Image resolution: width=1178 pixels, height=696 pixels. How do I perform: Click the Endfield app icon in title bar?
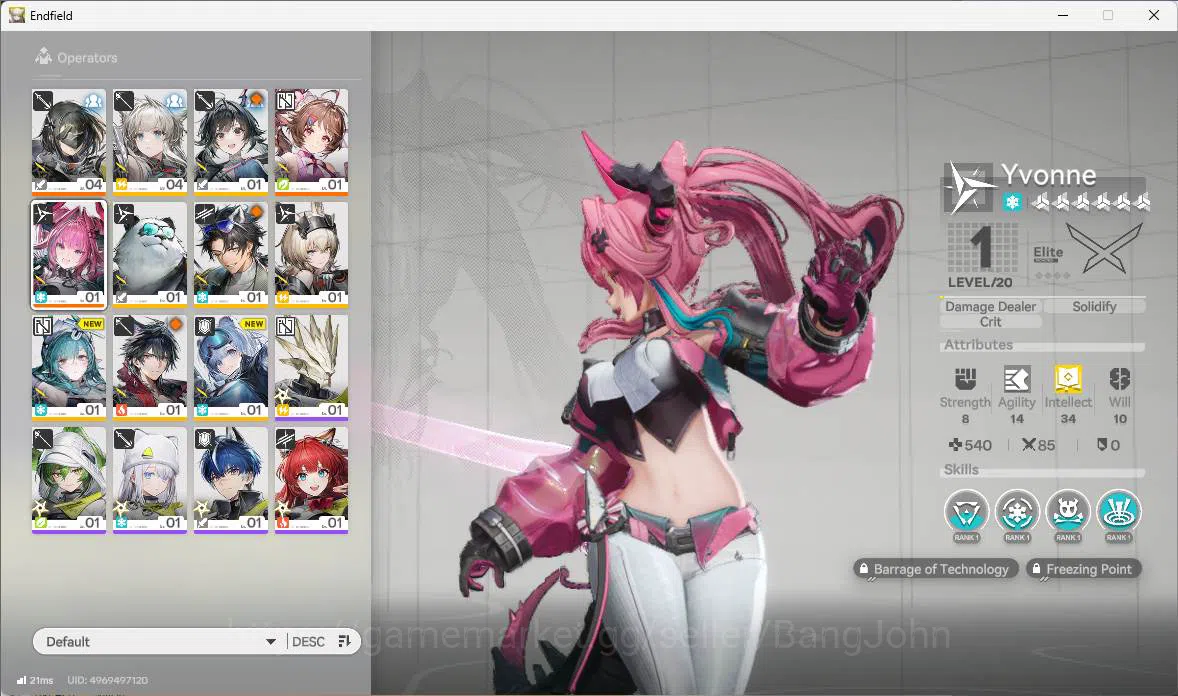tap(17, 15)
